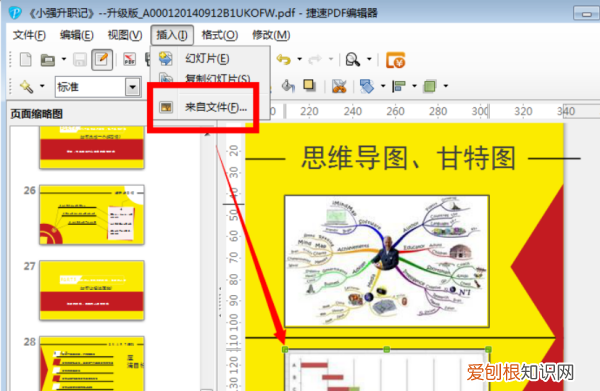Click the Export to PDF icon
The width and height of the screenshot is (600, 391).
[130, 59]
